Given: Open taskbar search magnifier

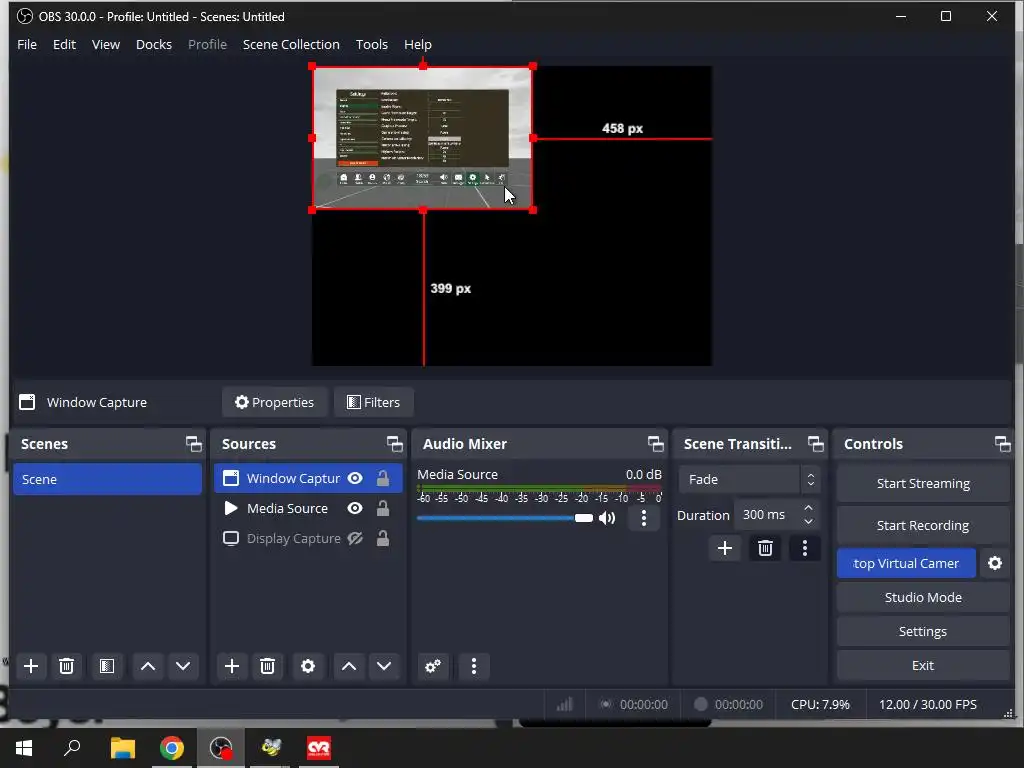Looking at the screenshot, I should click(72, 748).
